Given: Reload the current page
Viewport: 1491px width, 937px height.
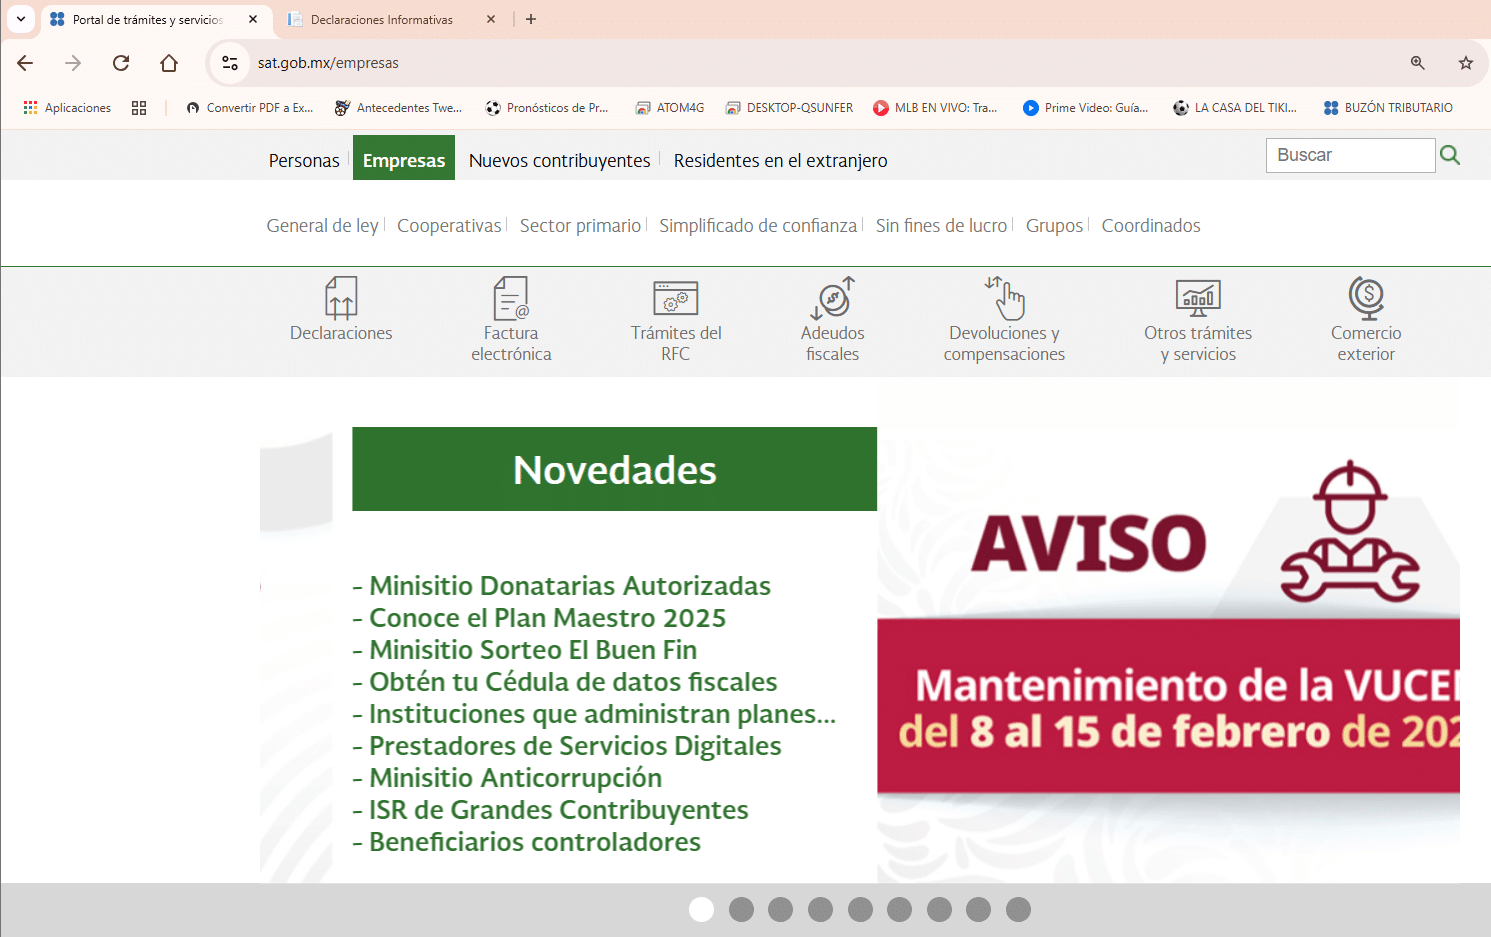Looking at the screenshot, I should pos(121,62).
